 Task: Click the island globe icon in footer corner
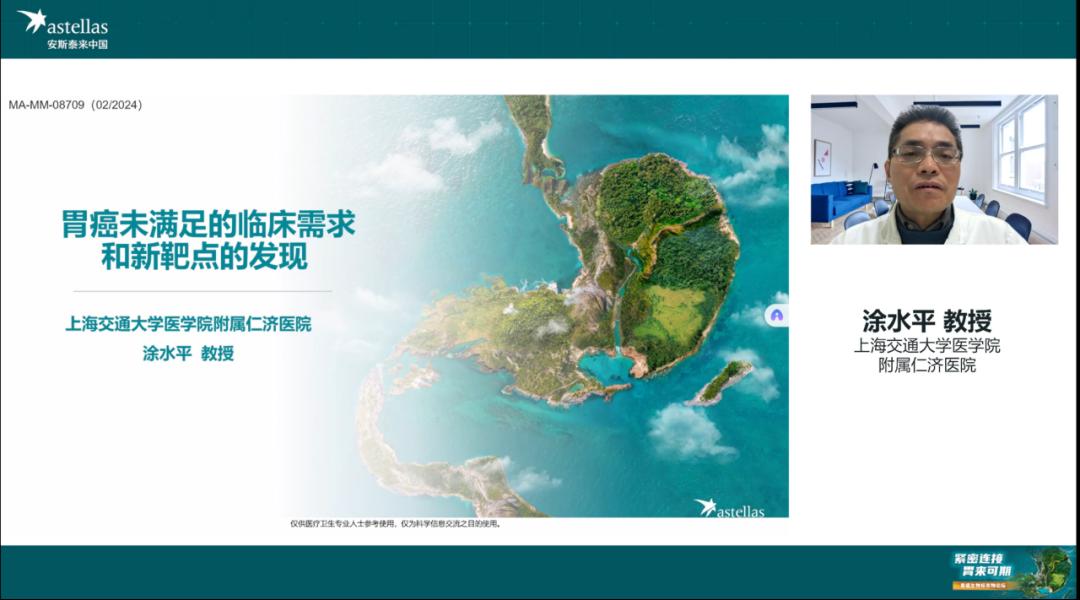point(1050,571)
